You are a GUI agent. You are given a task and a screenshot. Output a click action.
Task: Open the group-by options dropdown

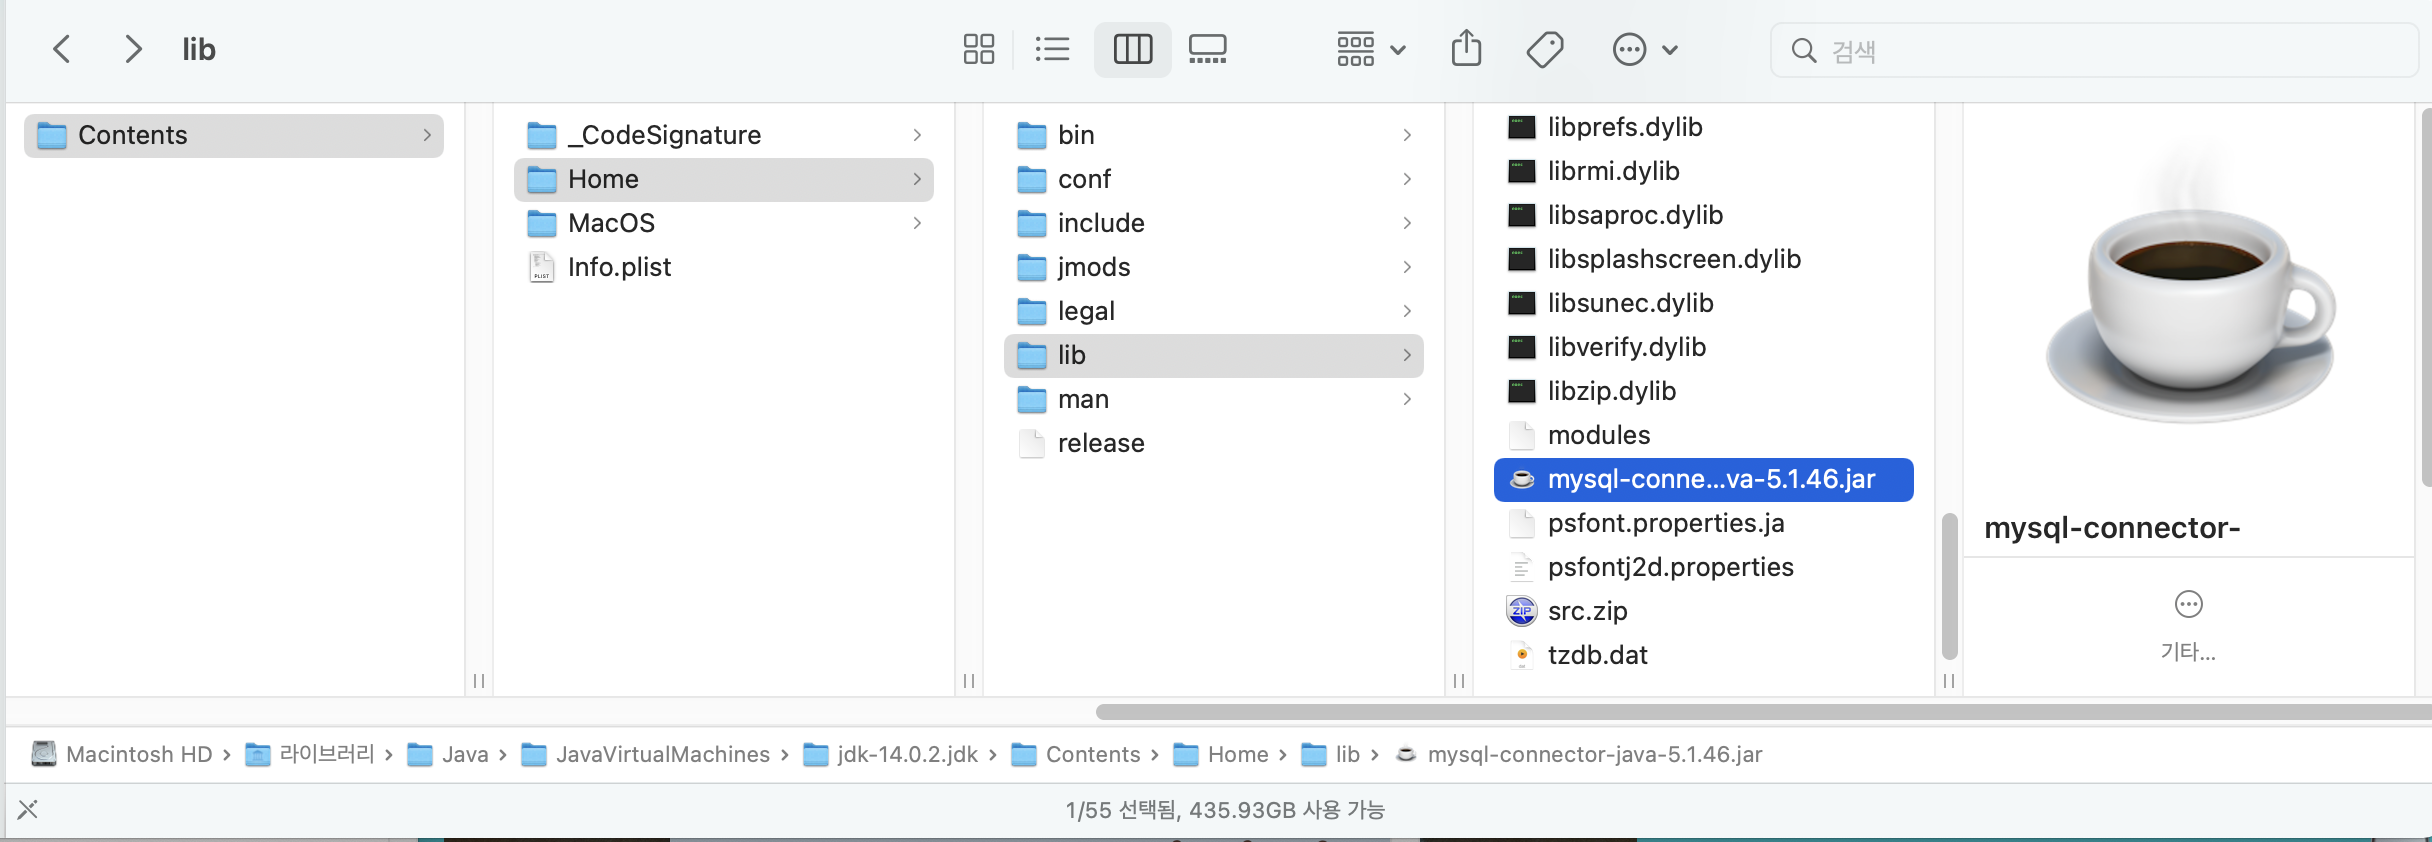(1371, 49)
